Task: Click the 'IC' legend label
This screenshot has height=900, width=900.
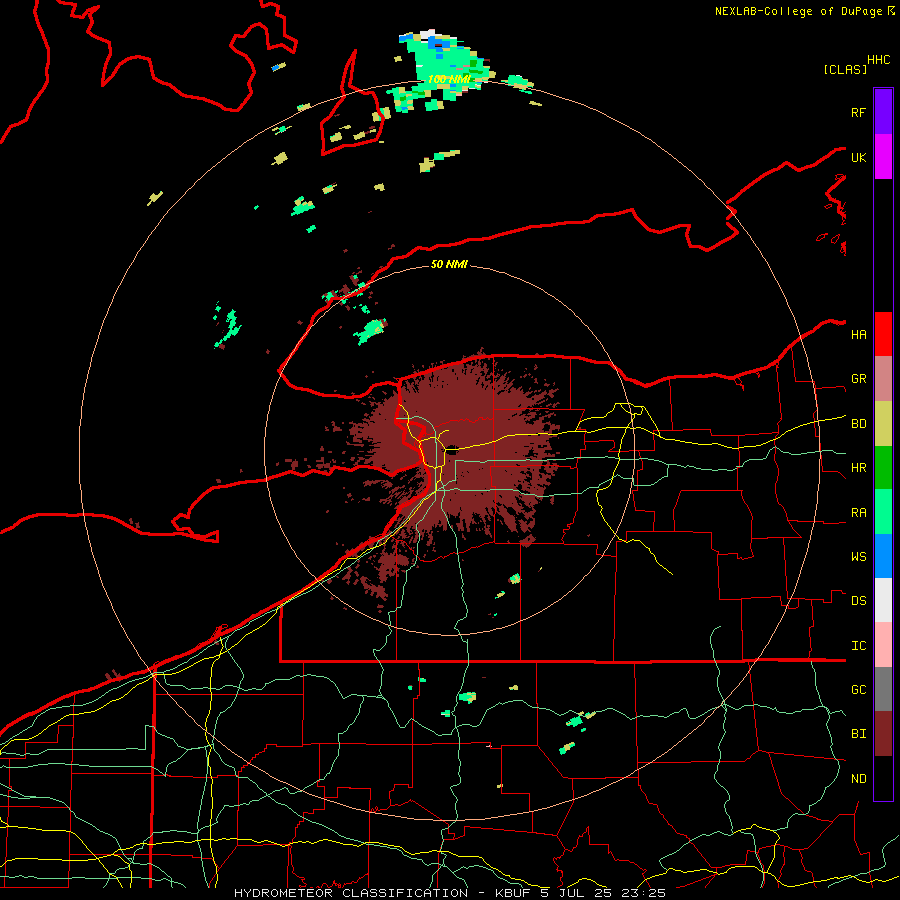Action: 858,646
